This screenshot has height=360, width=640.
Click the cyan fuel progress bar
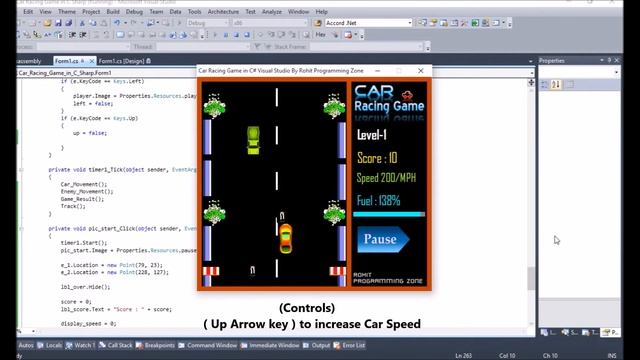[x=389, y=214]
